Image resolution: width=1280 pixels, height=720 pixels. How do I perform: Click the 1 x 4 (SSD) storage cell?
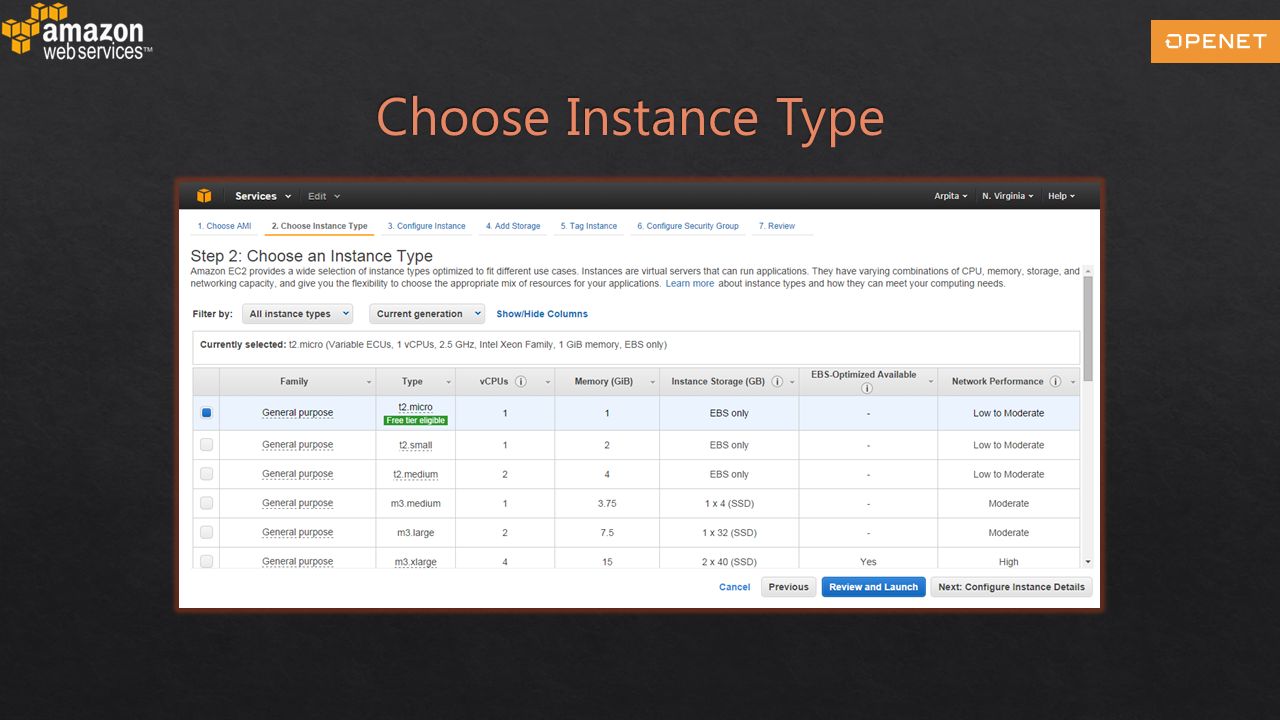point(729,503)
